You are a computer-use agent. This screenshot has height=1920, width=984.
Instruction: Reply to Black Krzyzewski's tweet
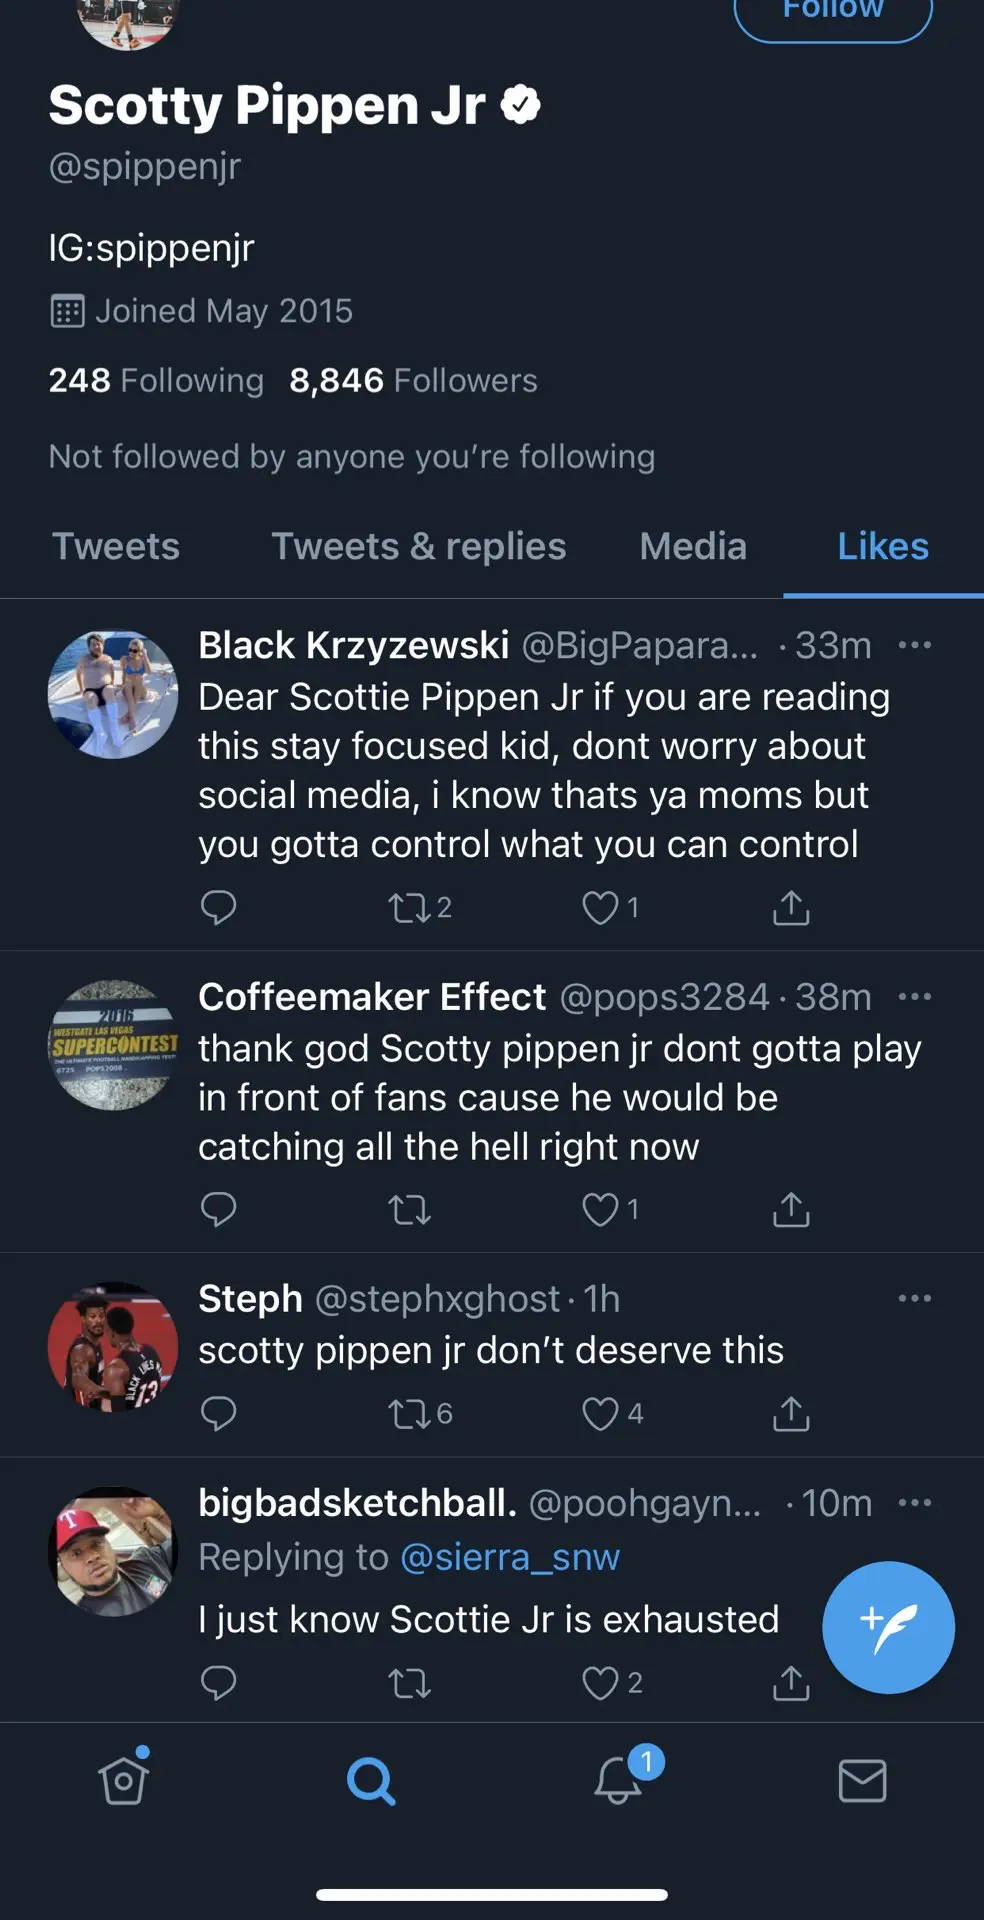[x=218, y=907]
